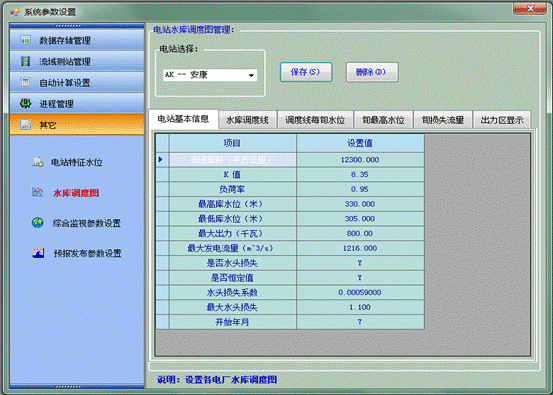Select the value 330.000
553x395 pixels.
pos(360,204)
